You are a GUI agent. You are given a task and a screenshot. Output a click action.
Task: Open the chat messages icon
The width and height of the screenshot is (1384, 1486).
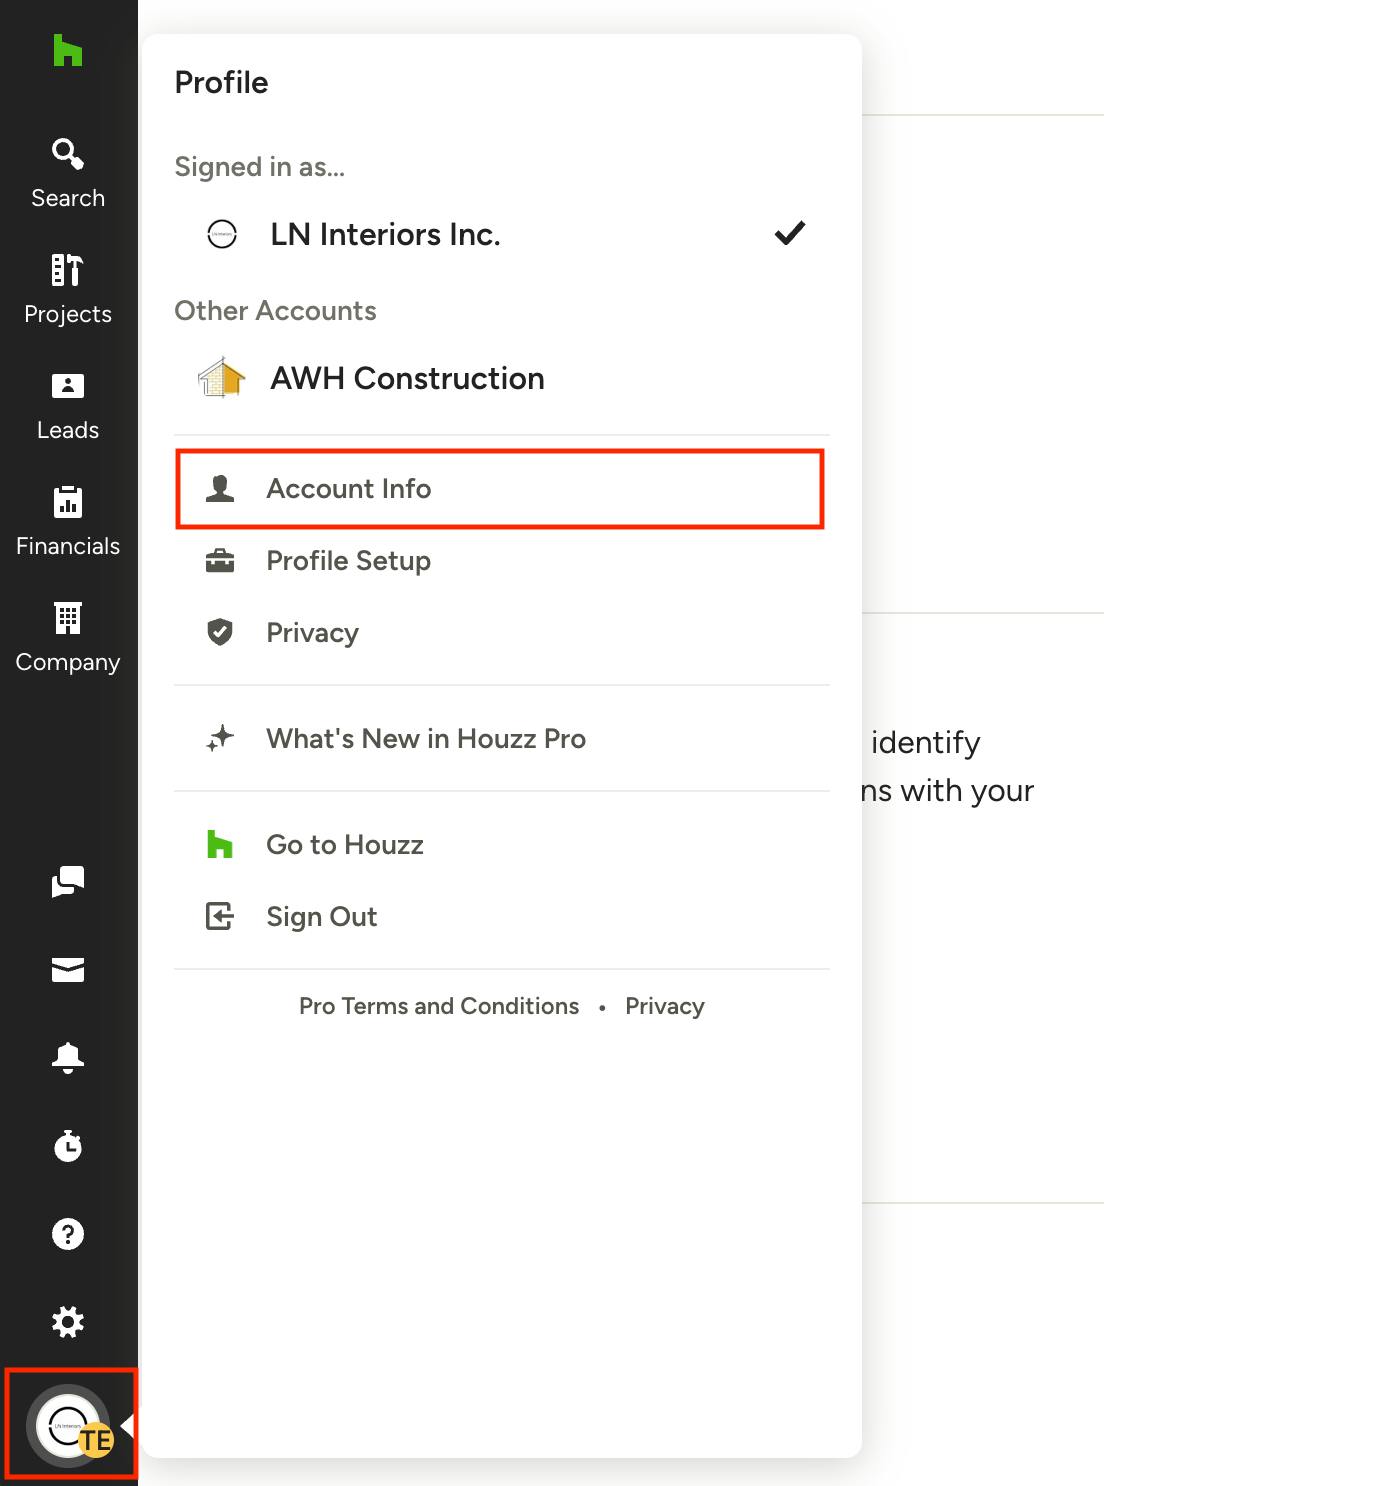[68, 882]
